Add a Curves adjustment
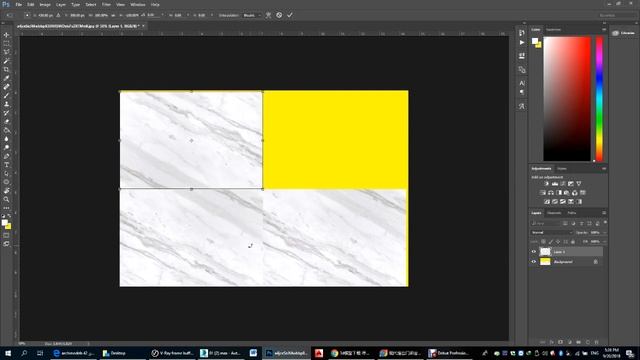 563,184
